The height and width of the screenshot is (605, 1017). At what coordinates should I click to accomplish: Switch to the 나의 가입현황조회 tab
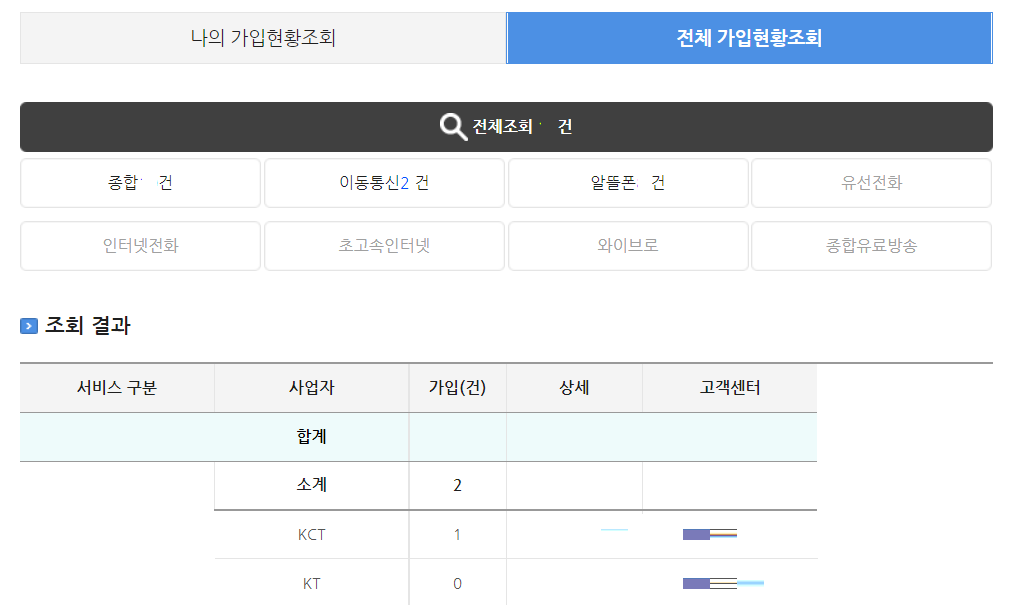point(262,36)
